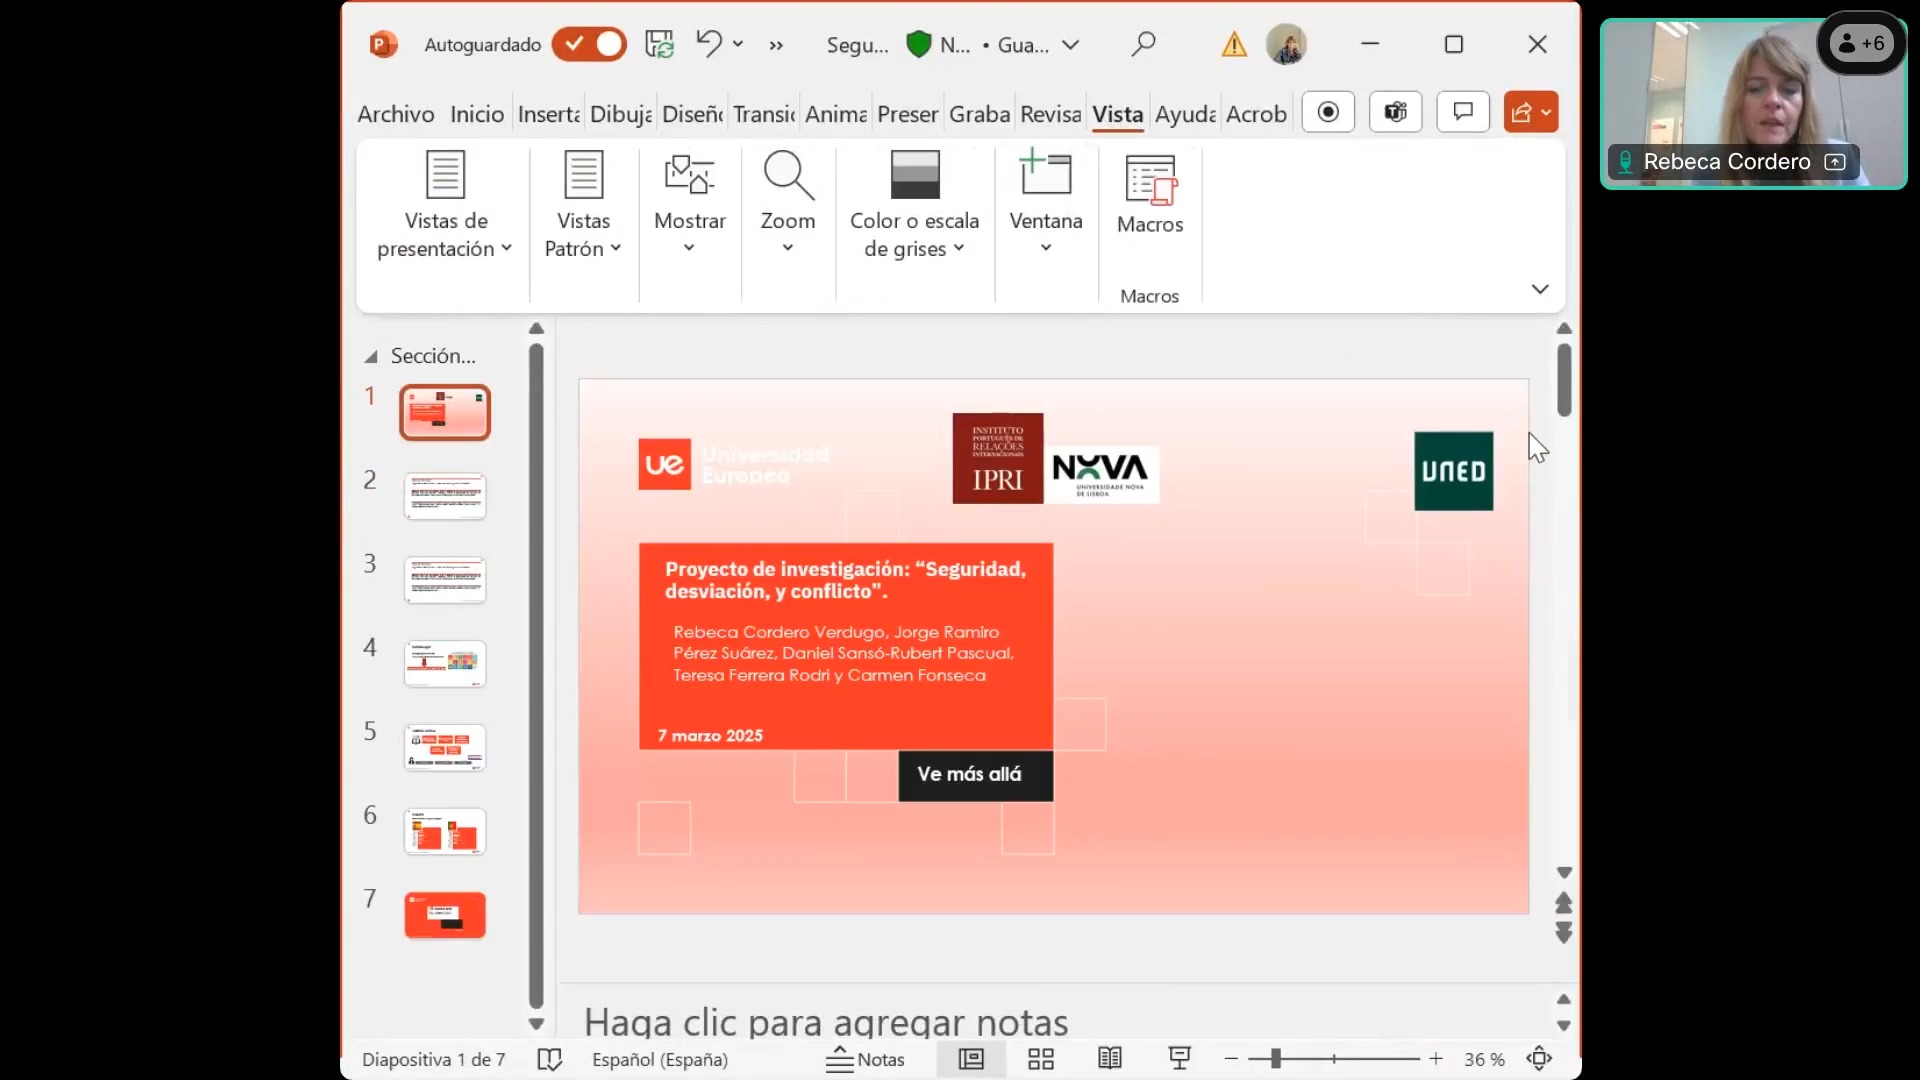Open the file name save dropdown chevron

click(x=1071, y=45)
